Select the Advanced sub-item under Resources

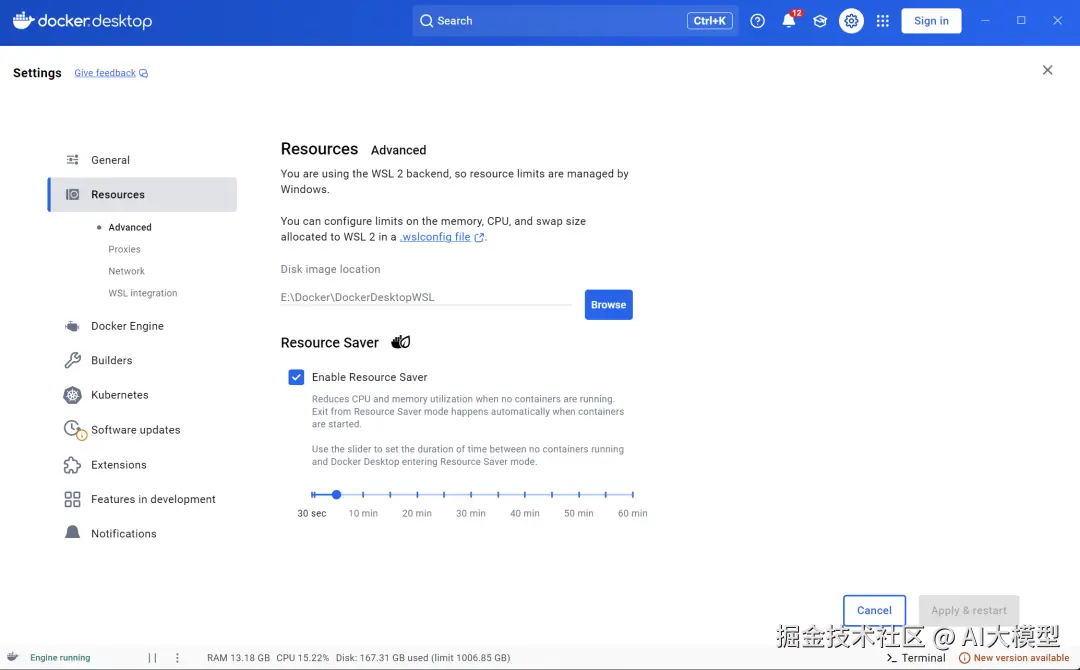[129, 227]
